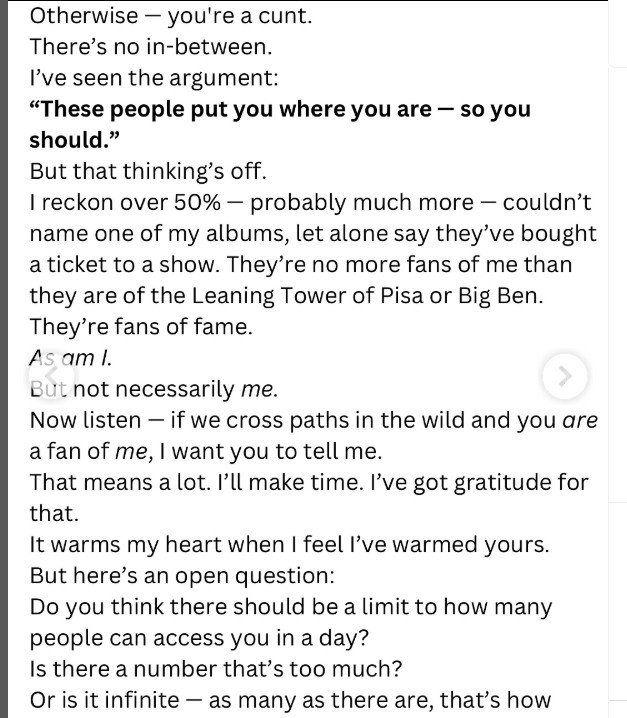Click the italic line "As am I."
627x718 pixels.
tap(71, 358)
